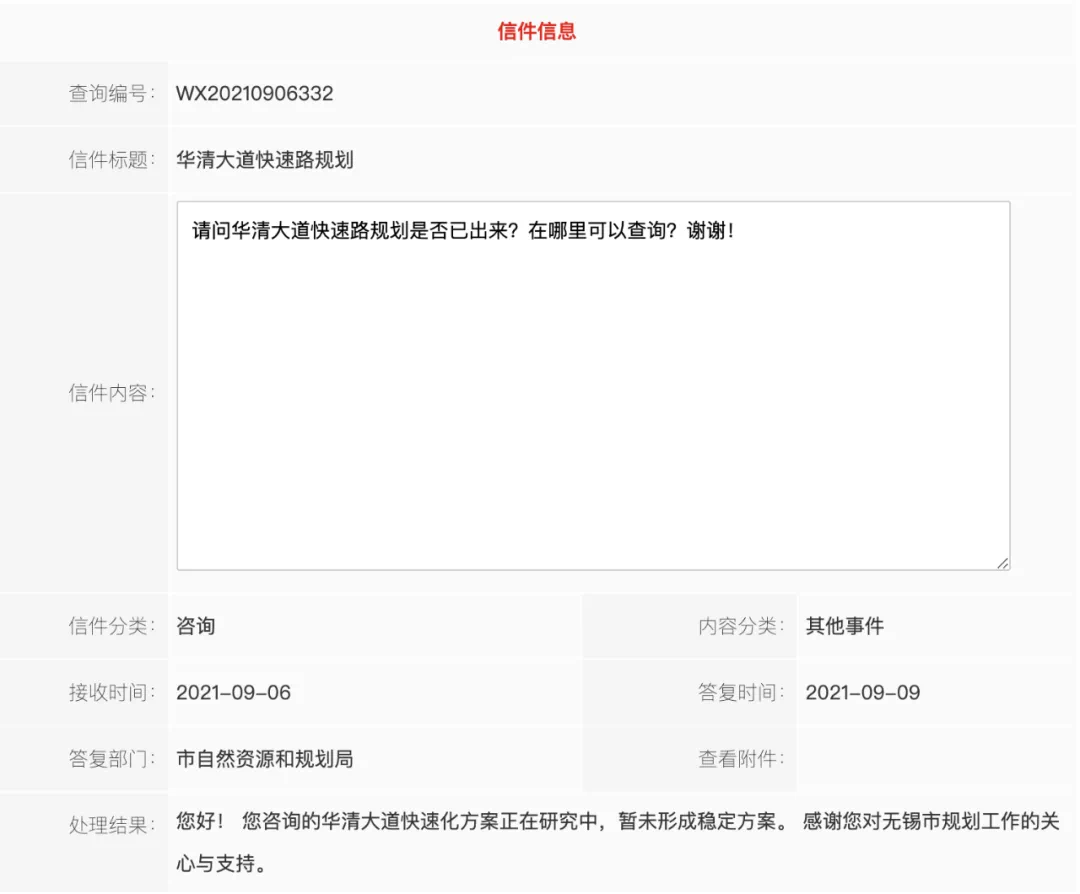Click the text area resize handle
This screenshot has width=1080, height=894.
(x=1001, y=562)
